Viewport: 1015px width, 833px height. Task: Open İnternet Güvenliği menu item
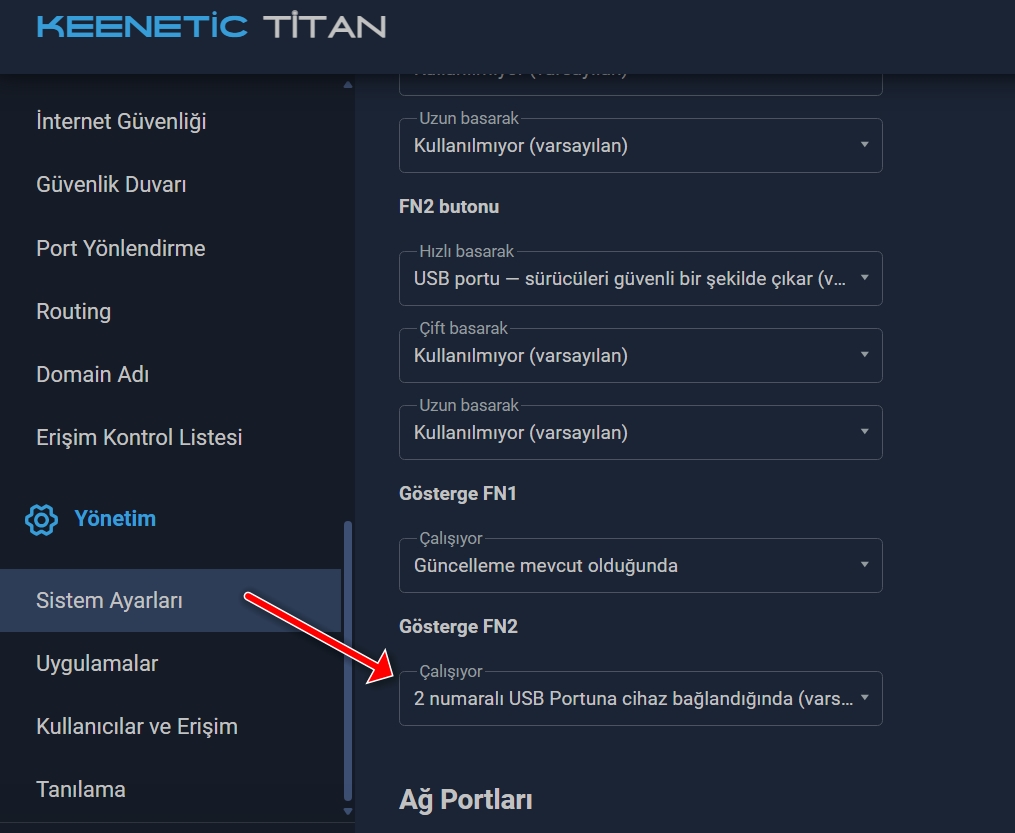click(x=121, y=121)
